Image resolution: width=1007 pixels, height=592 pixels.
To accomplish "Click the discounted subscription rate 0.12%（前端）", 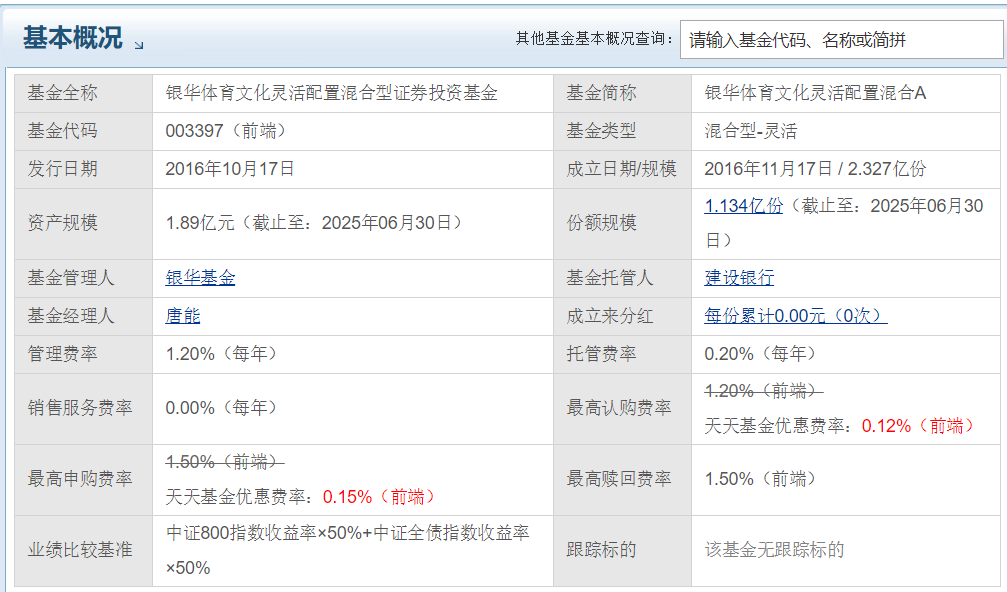I will point(918,426).
